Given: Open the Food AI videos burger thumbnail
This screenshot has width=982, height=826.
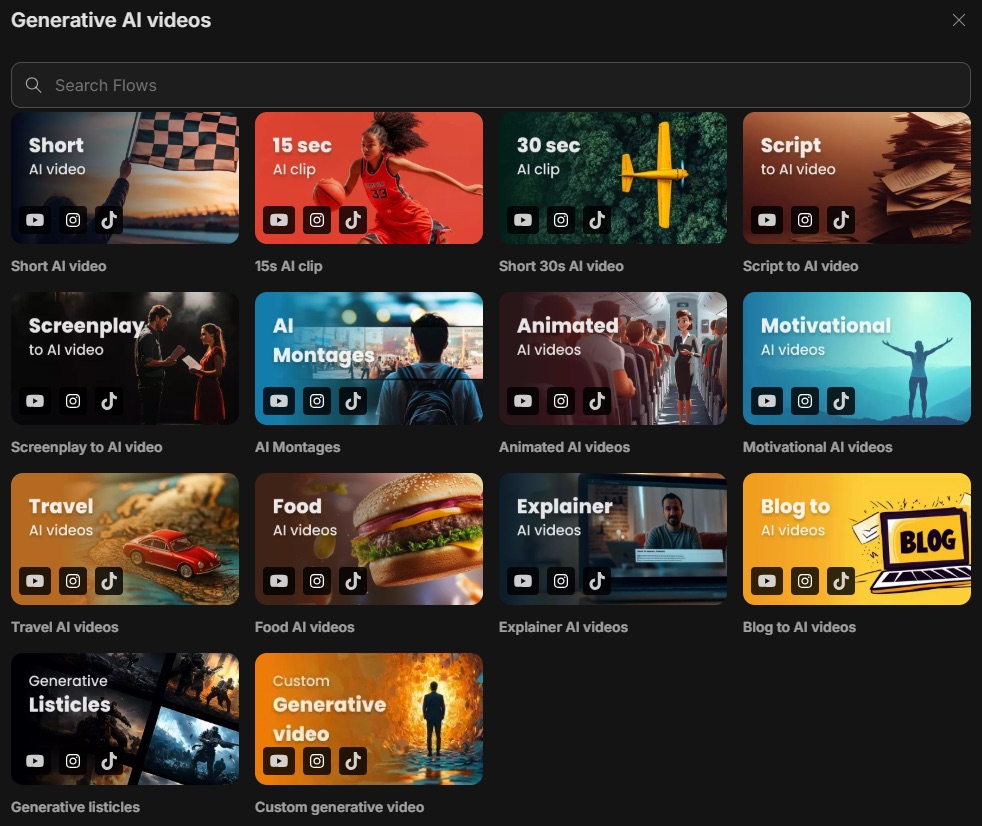Looking at the screenshot, I should 369,539.
